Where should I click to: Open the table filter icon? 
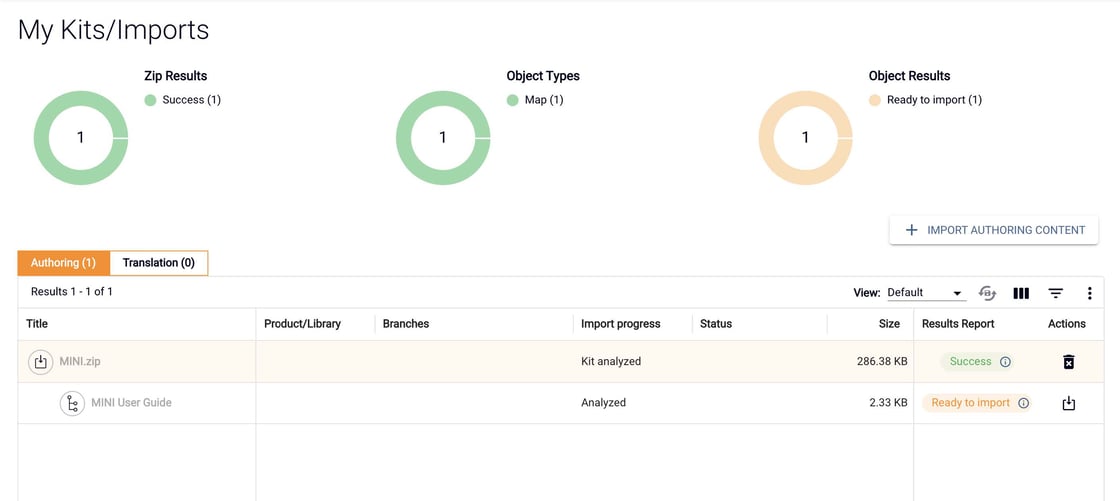click(1055, 293)
